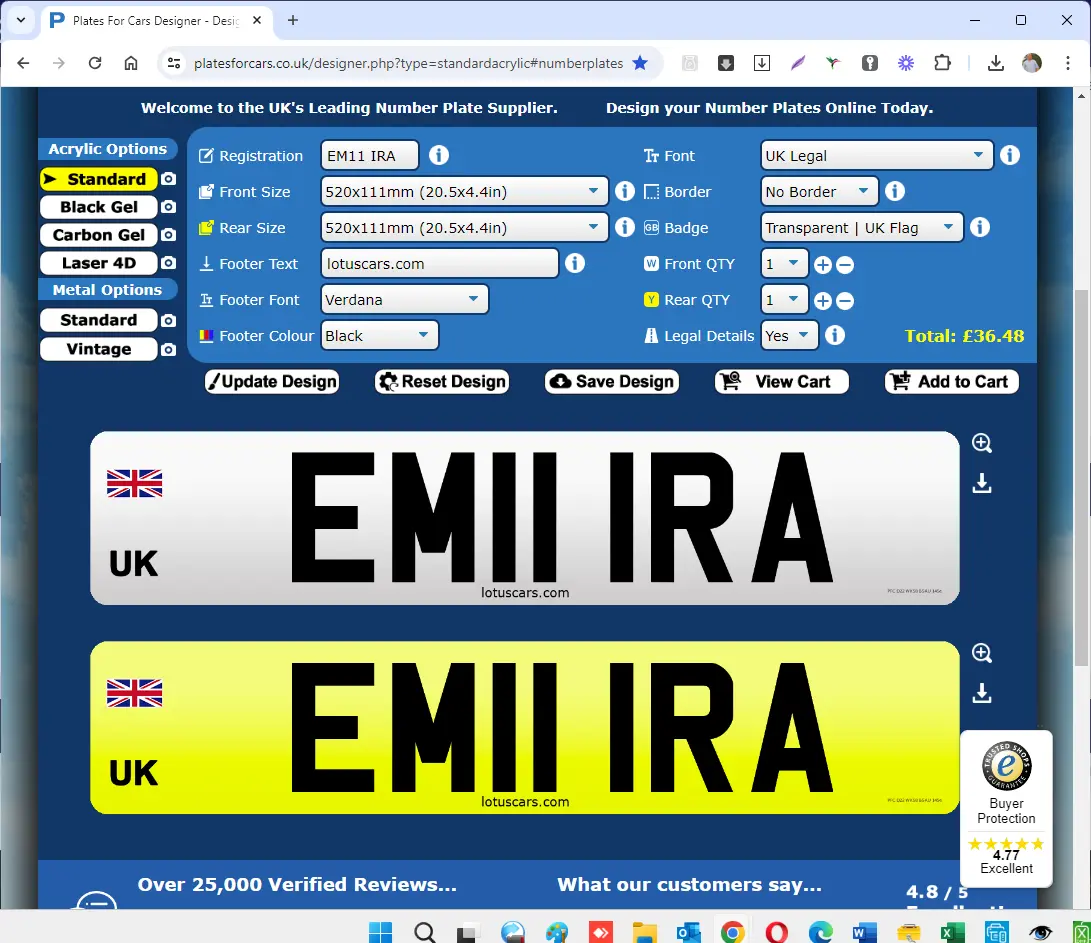The height and width of the screenshot is (943, 1091).
Task: Expand the Badge dropdown menu
Action: 861,228
